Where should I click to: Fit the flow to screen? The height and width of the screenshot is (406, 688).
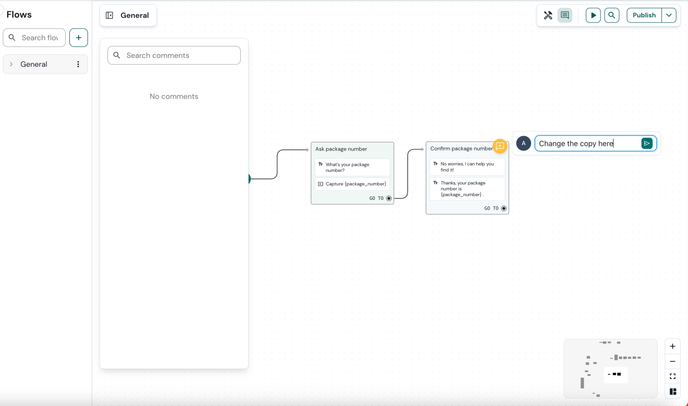tap(672, 376)
